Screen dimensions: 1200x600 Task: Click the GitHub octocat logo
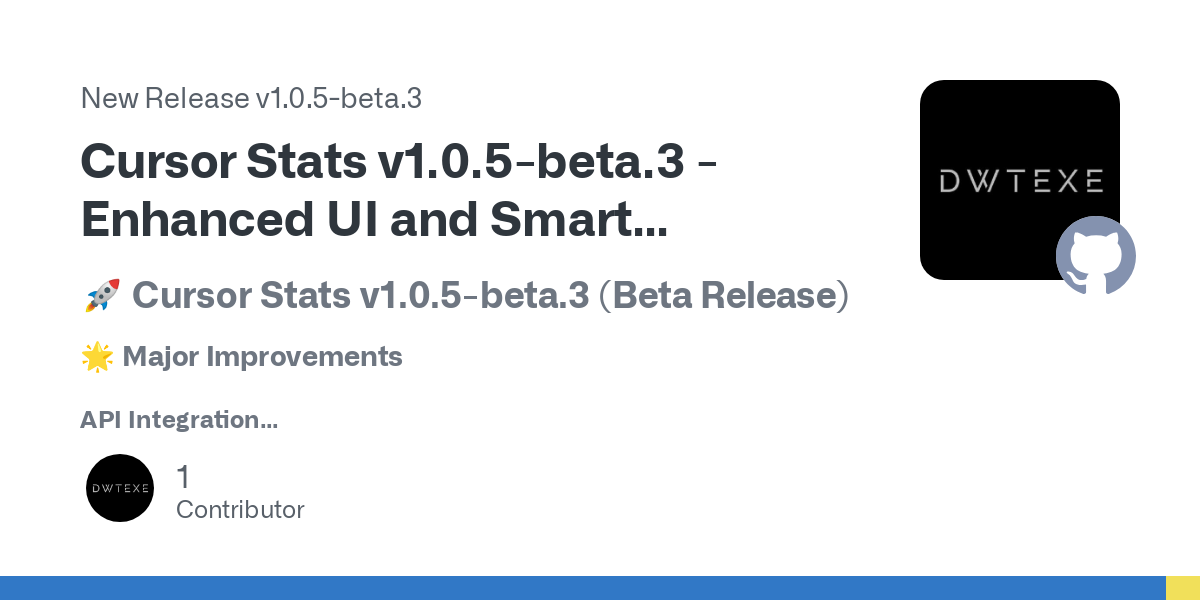coord(1095,255)
